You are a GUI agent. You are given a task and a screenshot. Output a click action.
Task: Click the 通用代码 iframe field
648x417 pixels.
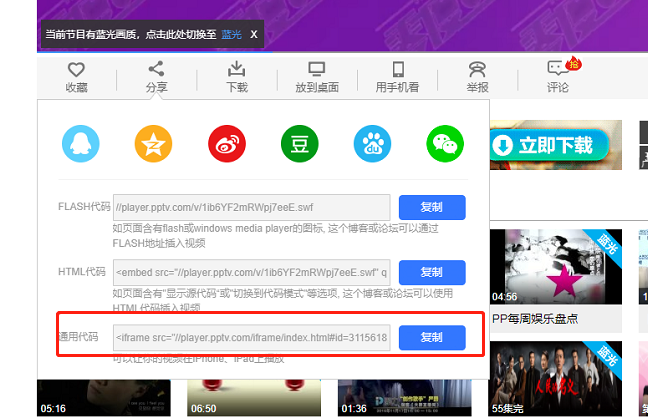252,338
